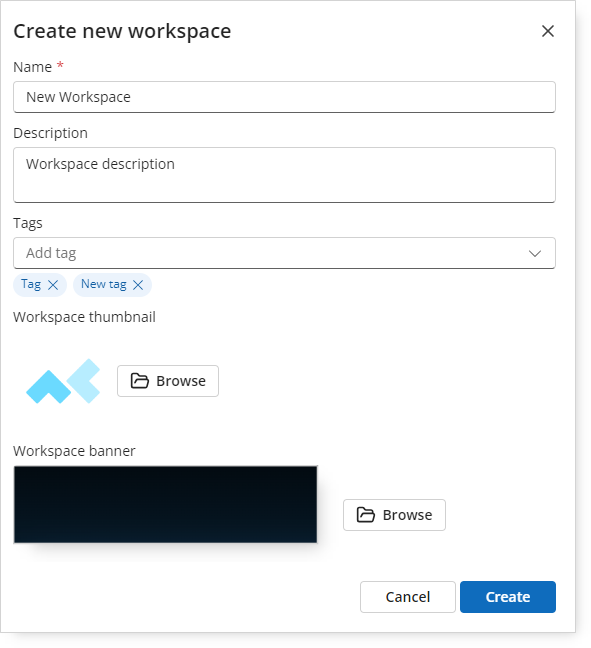
Task: Click folder icon beside banner Browse
Action: [x=366, y=515]
